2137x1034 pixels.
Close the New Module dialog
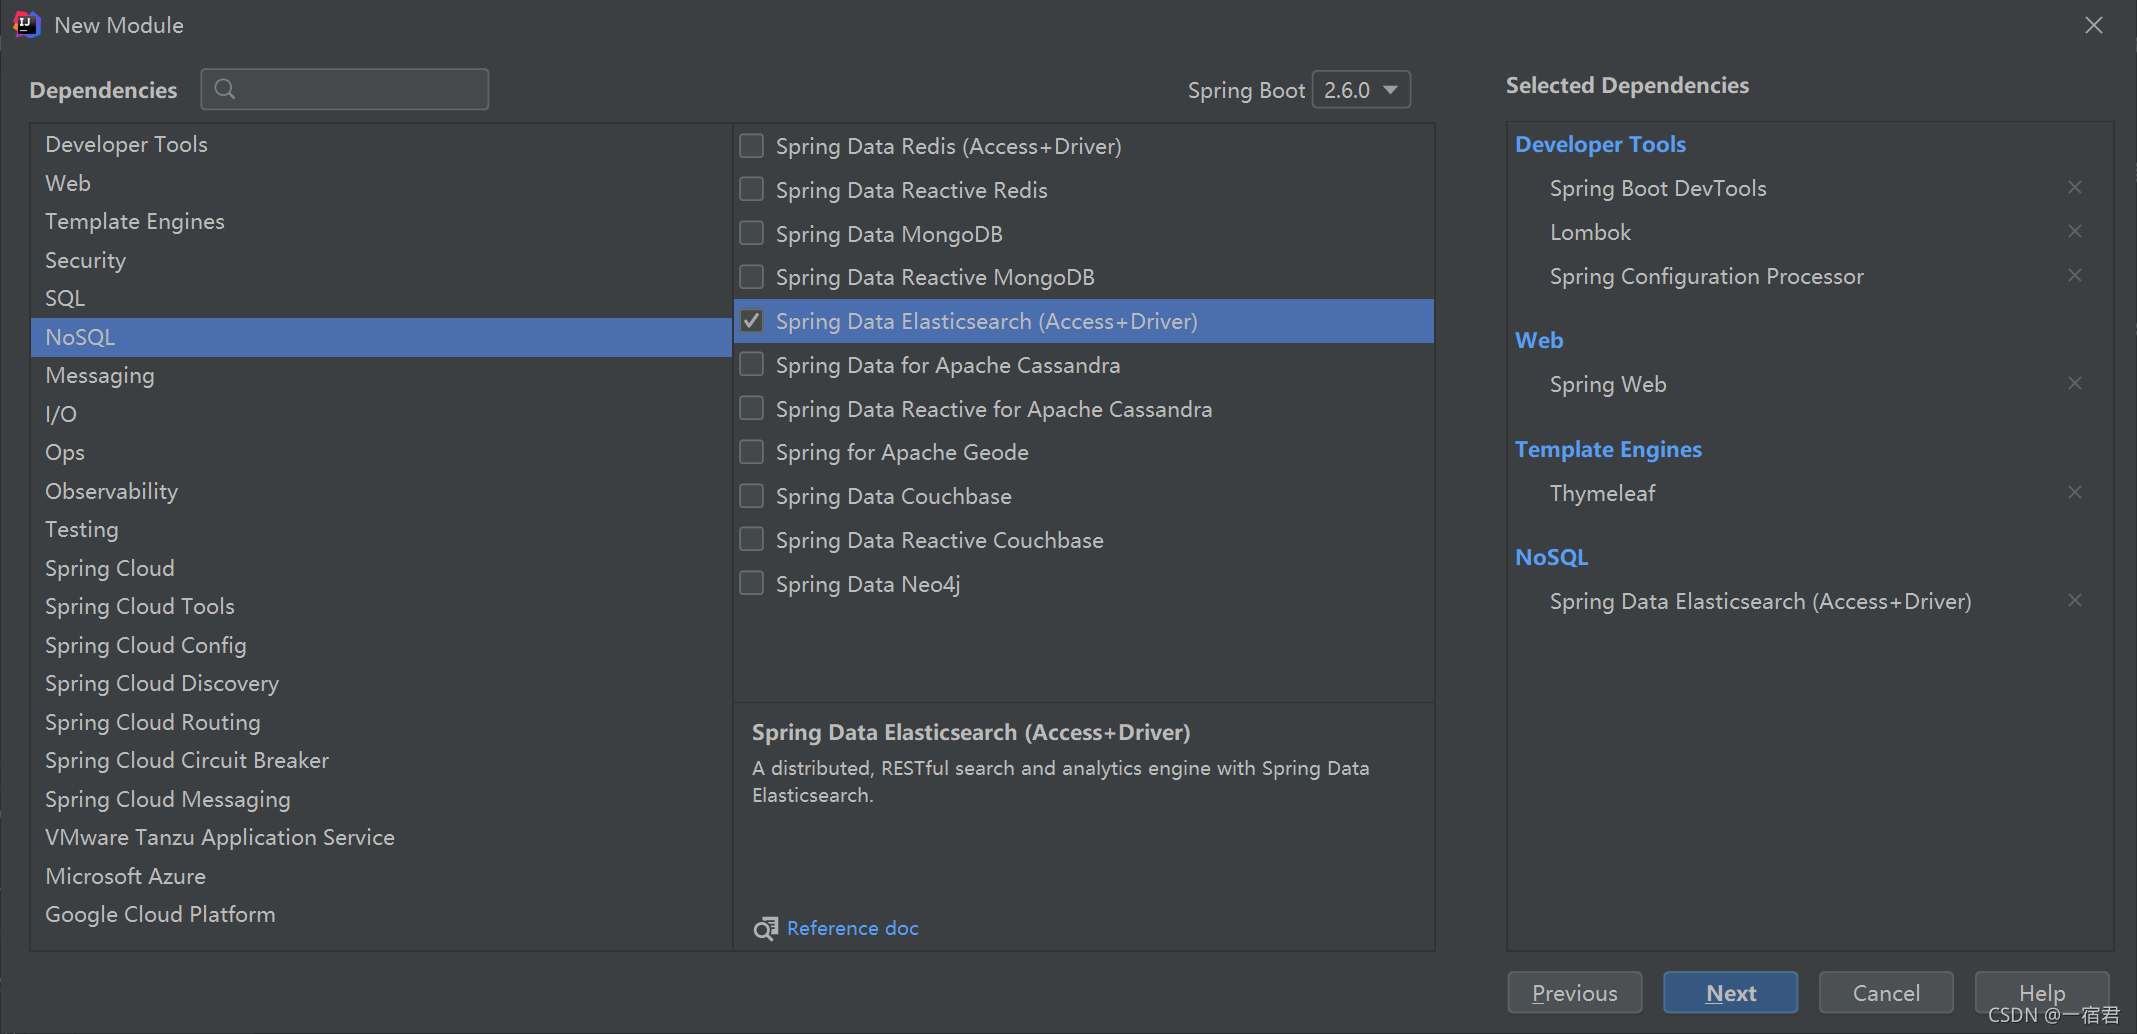tap(2094, 25)
